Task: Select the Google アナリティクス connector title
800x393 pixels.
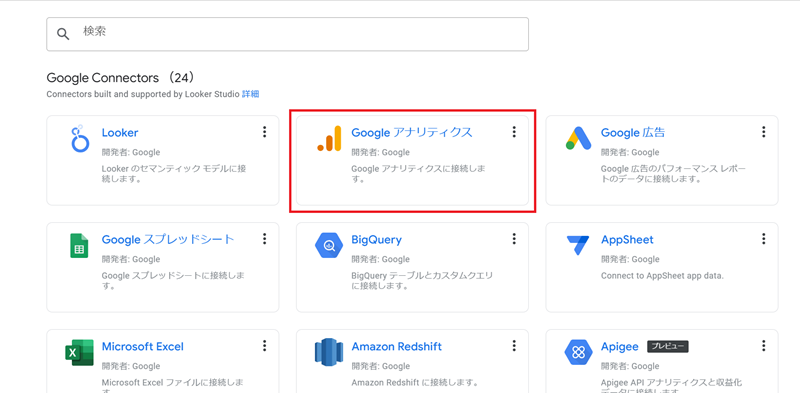Action: click(412, 133)
